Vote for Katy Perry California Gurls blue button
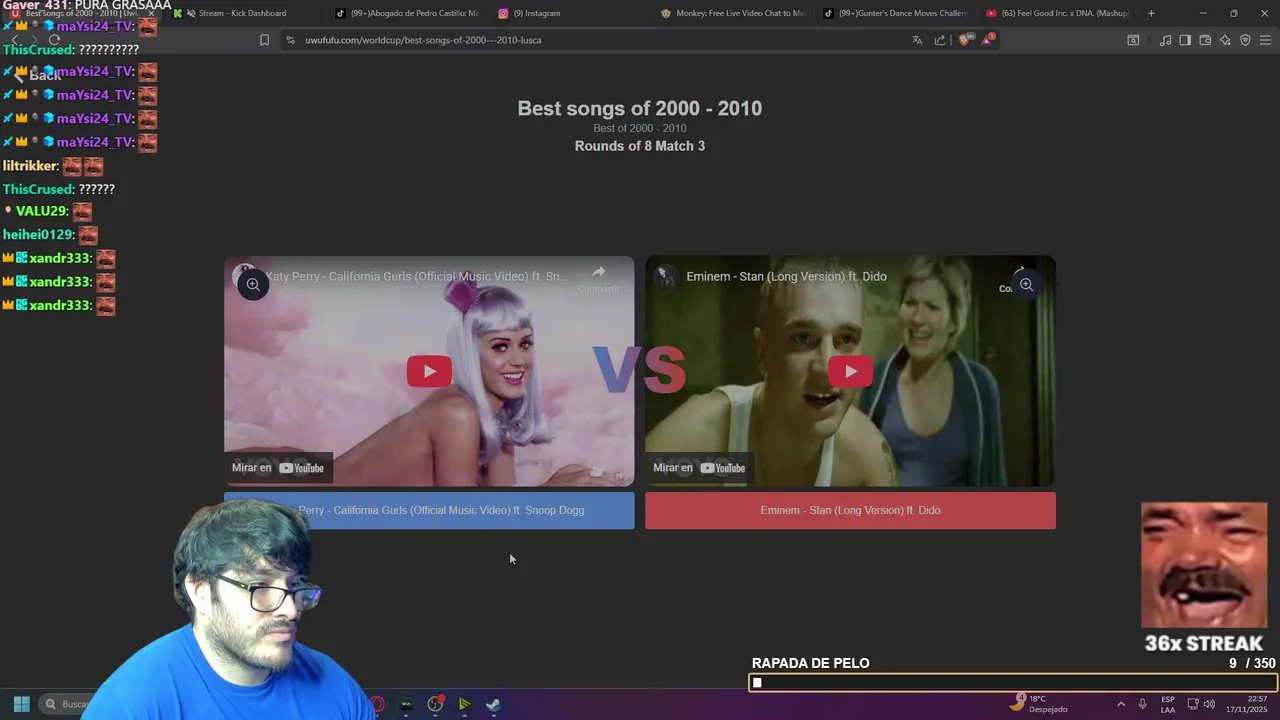1280x720 pixels. coord(429,510)
